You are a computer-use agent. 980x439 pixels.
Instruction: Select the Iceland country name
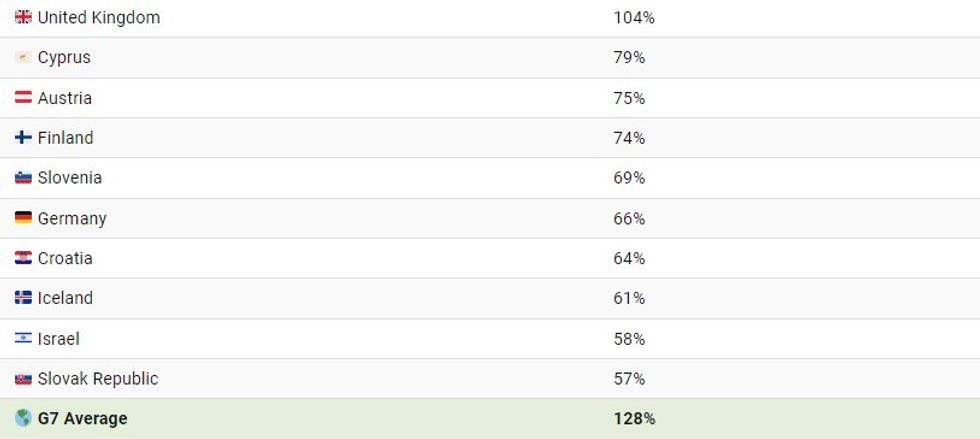click(x=65, y=298)
